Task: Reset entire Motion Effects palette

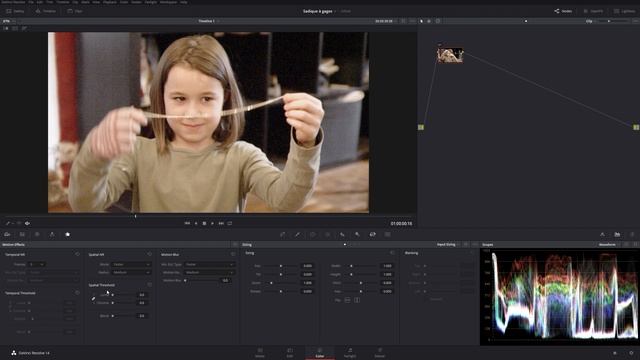Action: (235, 244)
